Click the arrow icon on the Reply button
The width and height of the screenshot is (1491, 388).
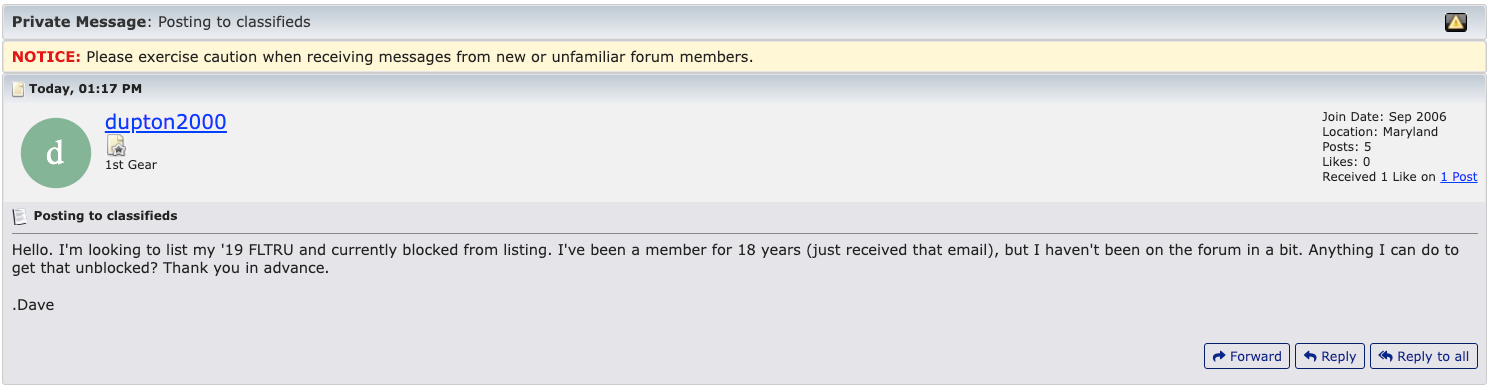click(1310, 356)
